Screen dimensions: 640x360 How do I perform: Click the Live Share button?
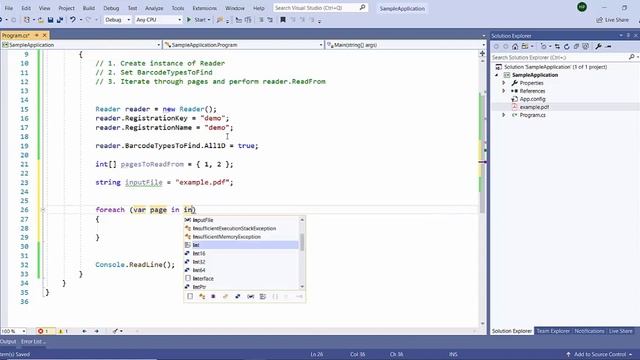(x=612, y=20)
